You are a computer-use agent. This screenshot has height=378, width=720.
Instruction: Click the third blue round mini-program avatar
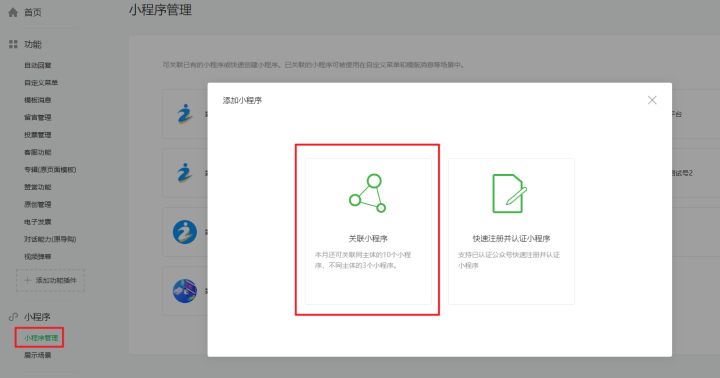185,232
